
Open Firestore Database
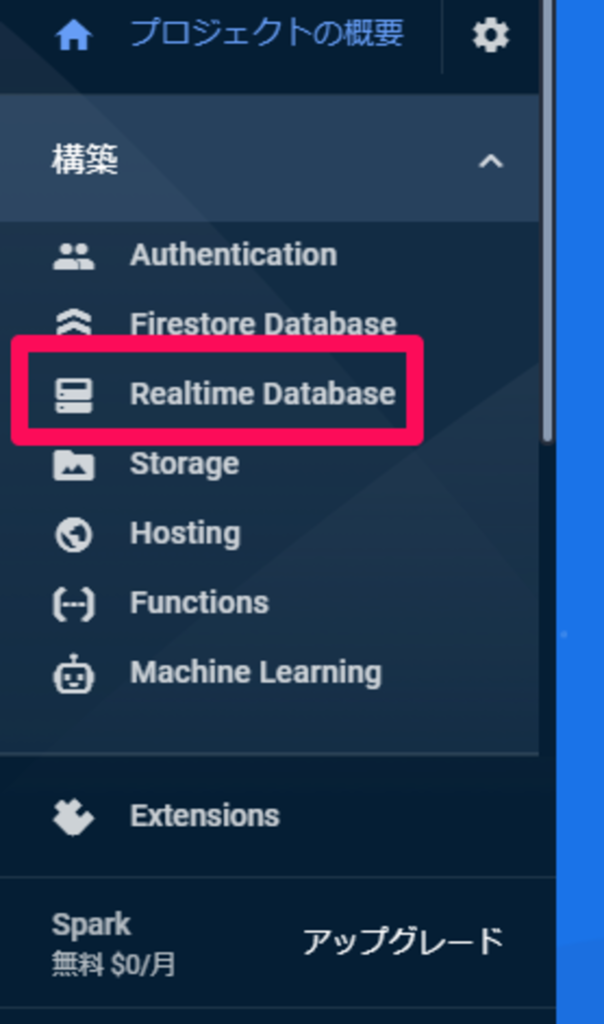point(263,323)
